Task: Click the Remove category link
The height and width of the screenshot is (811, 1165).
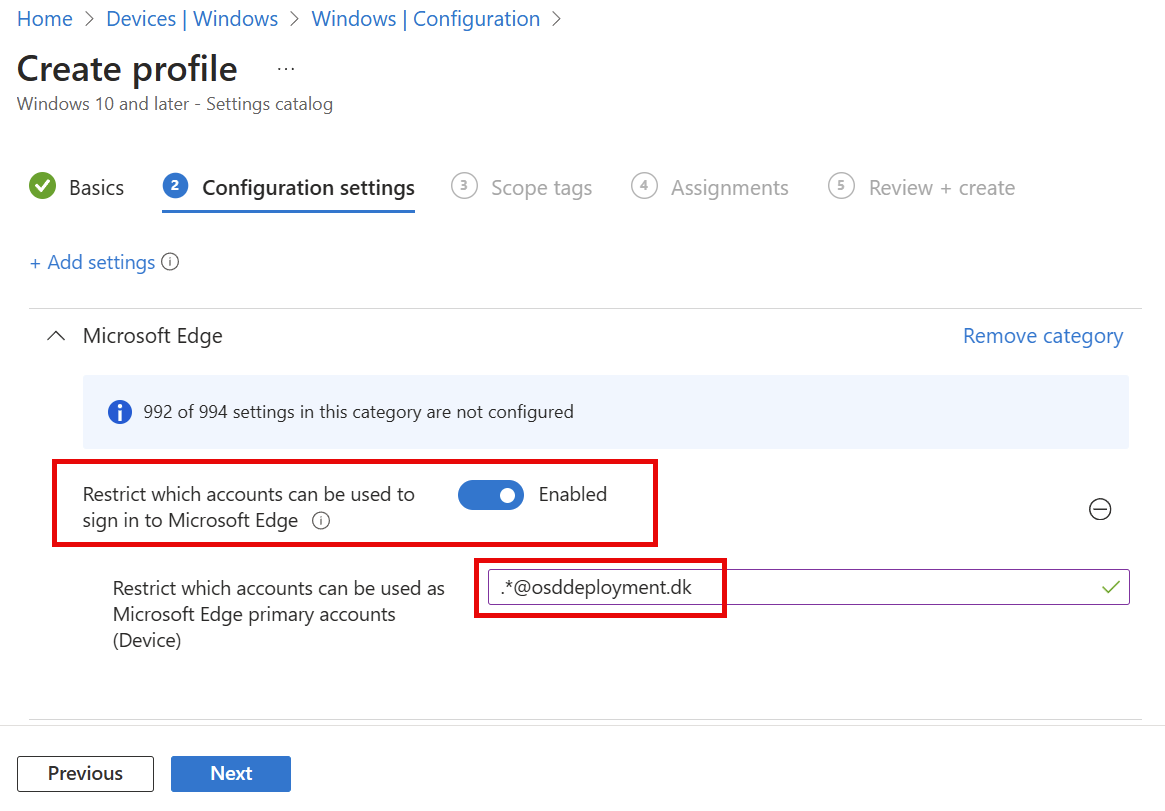Action: (1042, 336)
